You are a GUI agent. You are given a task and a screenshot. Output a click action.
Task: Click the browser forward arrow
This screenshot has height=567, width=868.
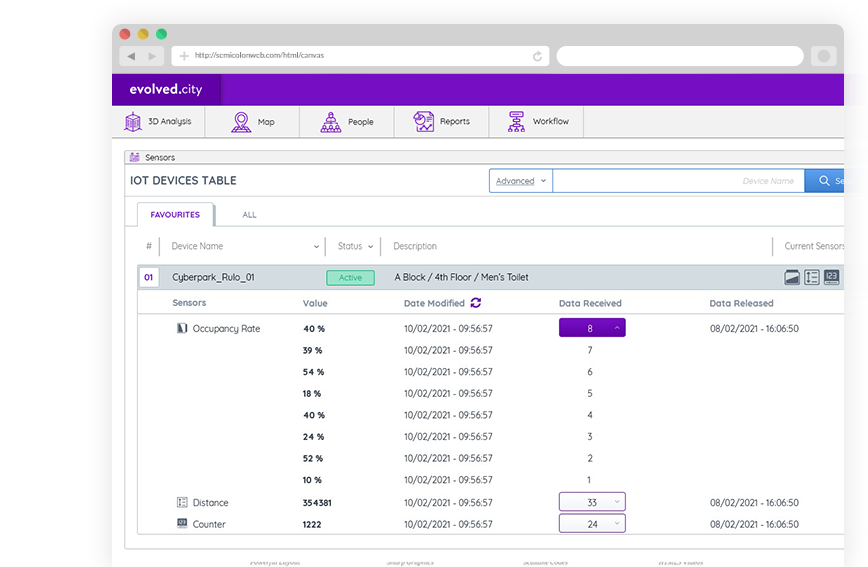tap(152, 56)
